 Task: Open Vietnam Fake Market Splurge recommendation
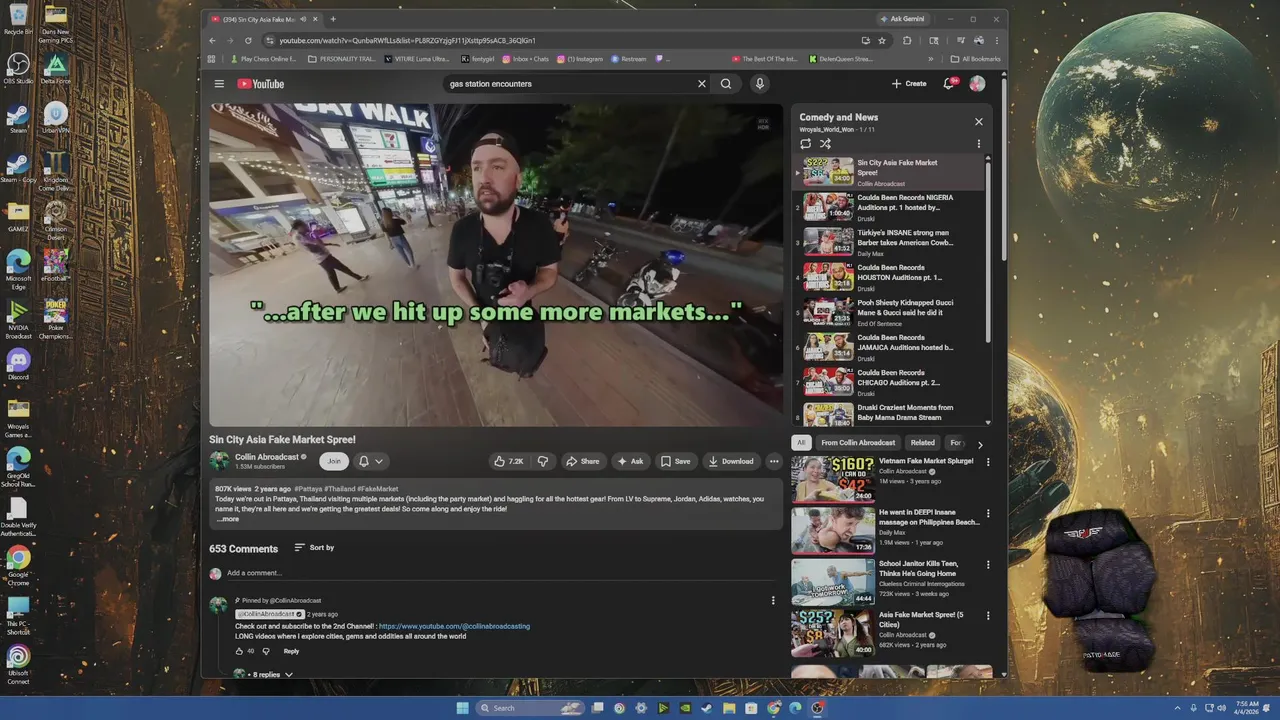[x=887, y=479]
